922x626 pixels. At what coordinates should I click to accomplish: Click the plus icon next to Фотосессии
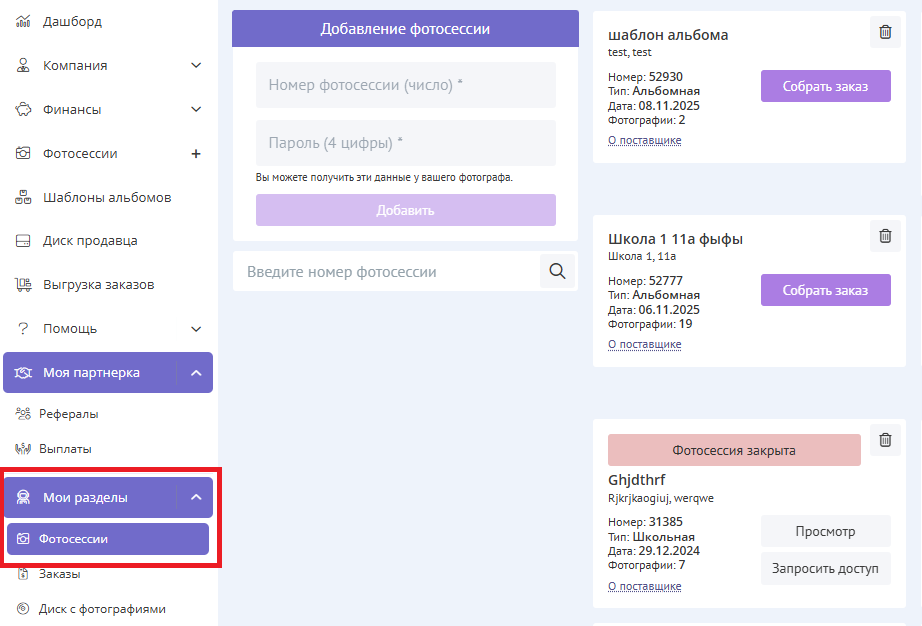(x=196, y=154)
